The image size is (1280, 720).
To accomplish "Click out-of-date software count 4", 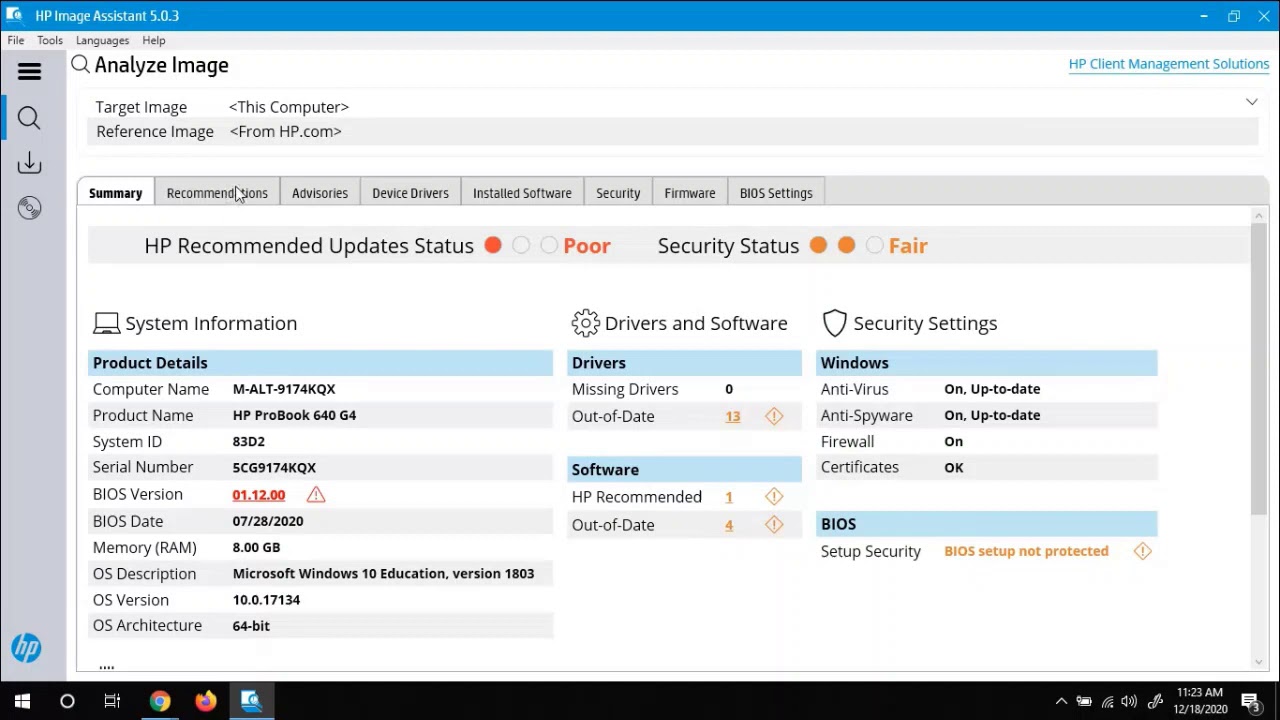I will 729,525.
